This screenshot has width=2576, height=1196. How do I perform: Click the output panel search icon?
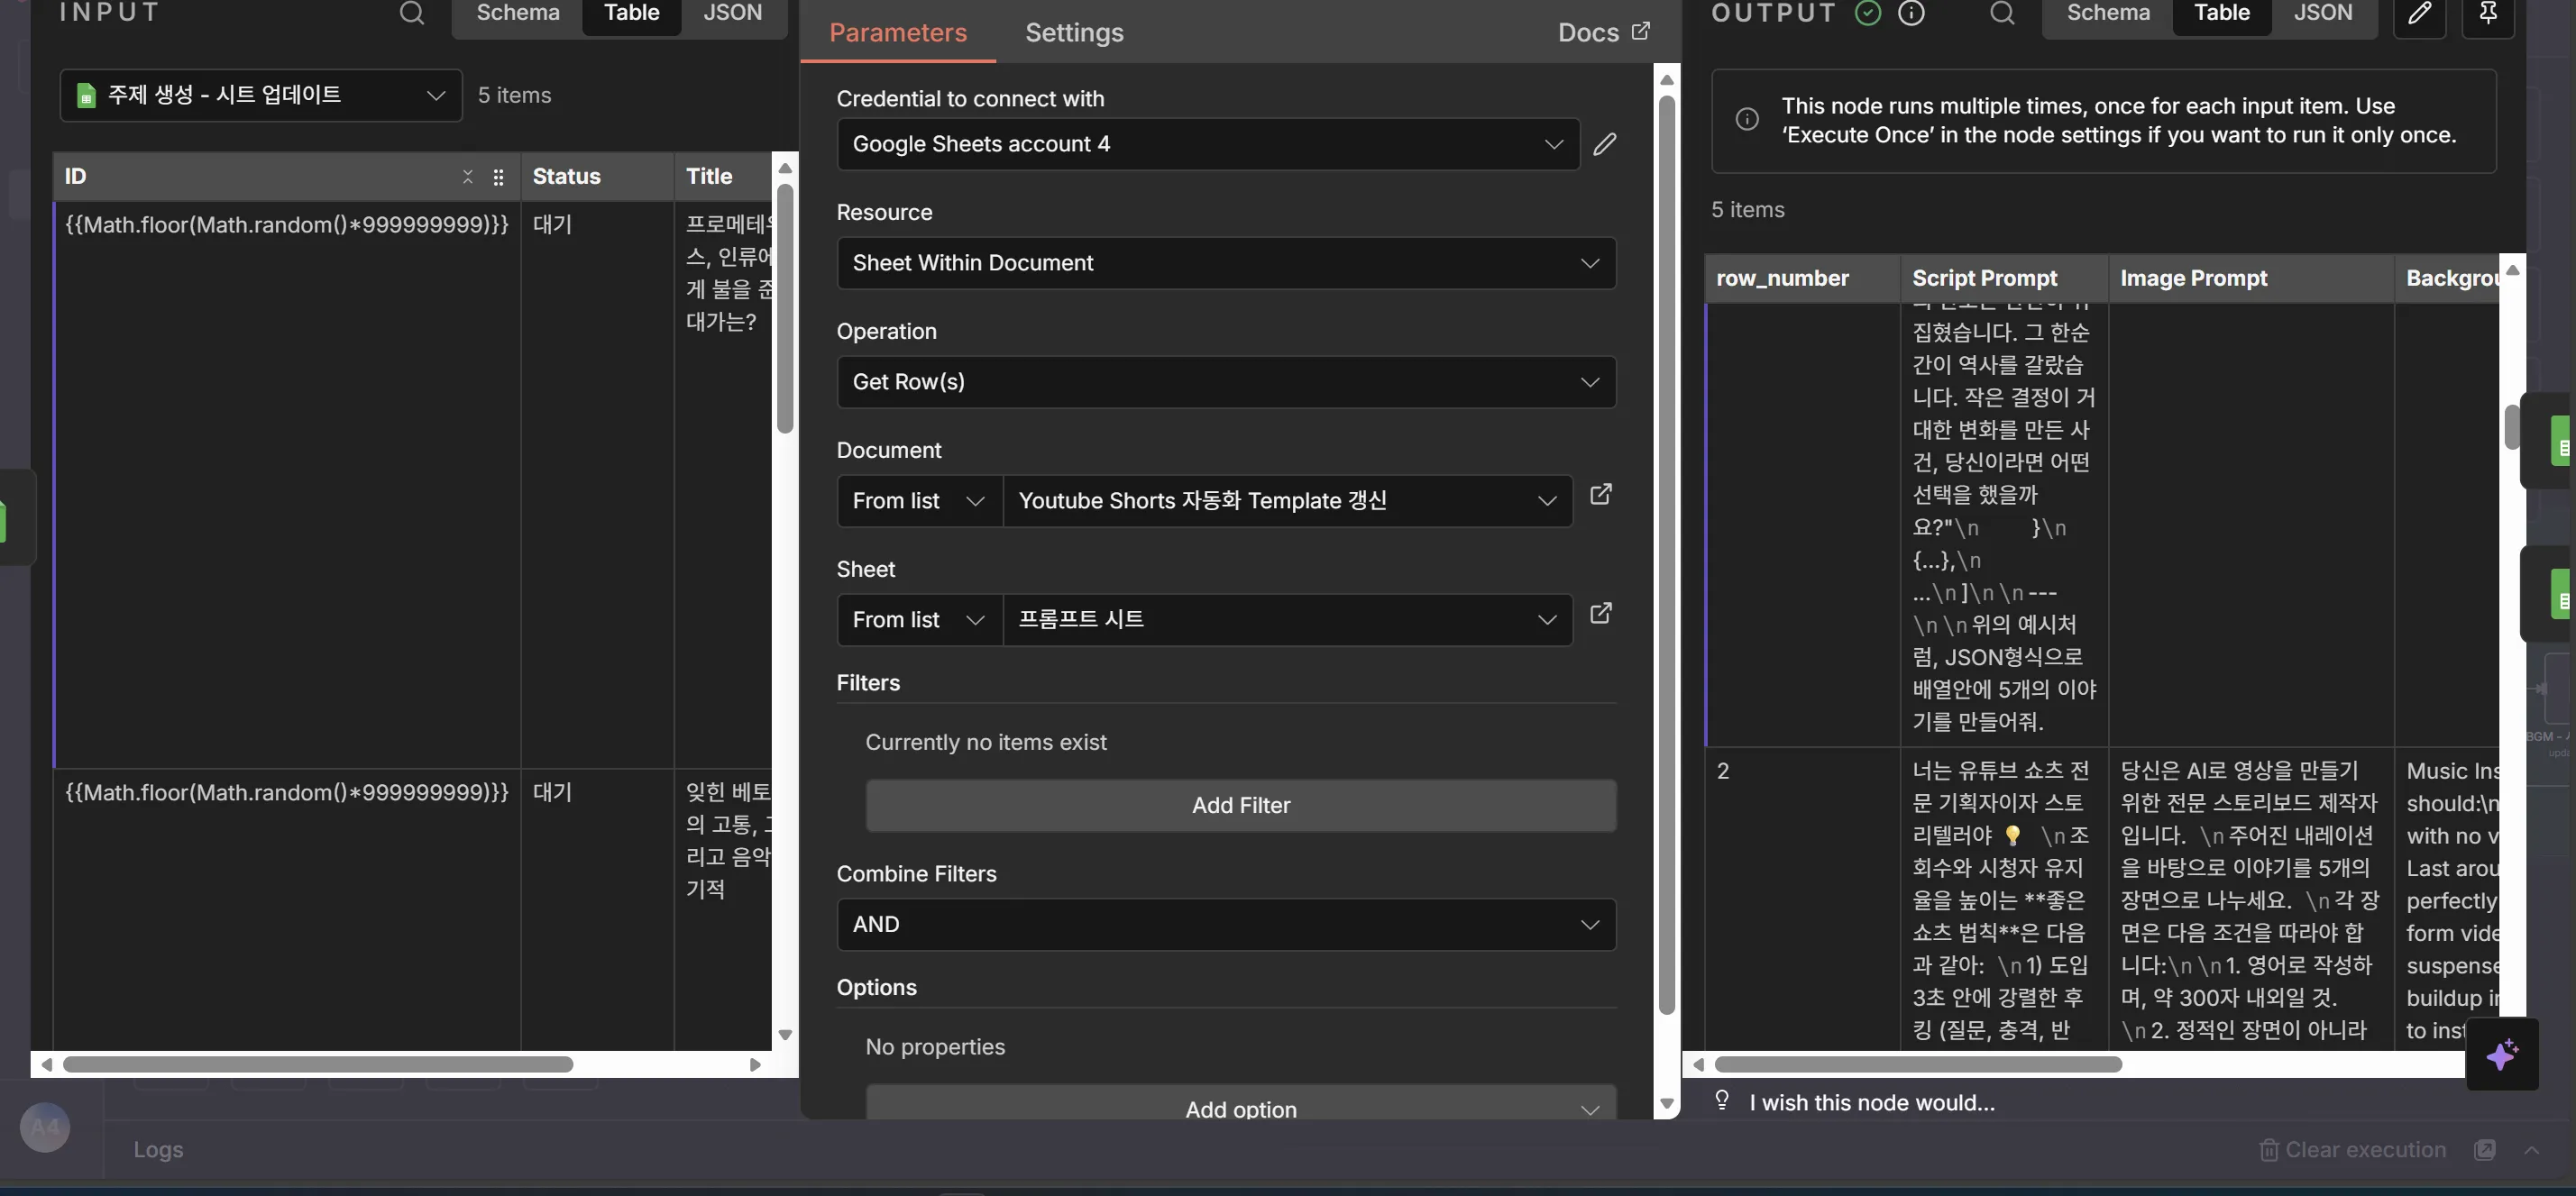point(2001,13)
